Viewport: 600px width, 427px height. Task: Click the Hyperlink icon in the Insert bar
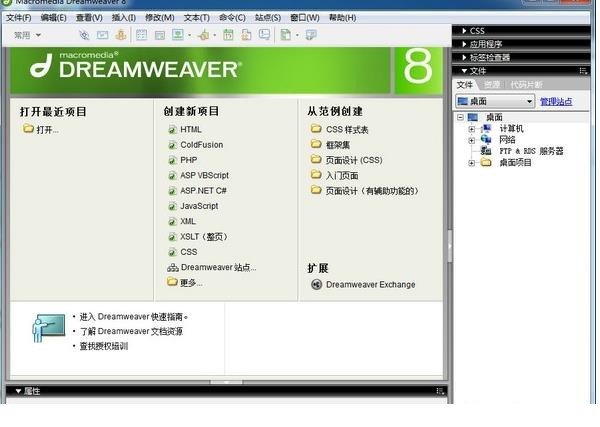(x=84, y=35)
